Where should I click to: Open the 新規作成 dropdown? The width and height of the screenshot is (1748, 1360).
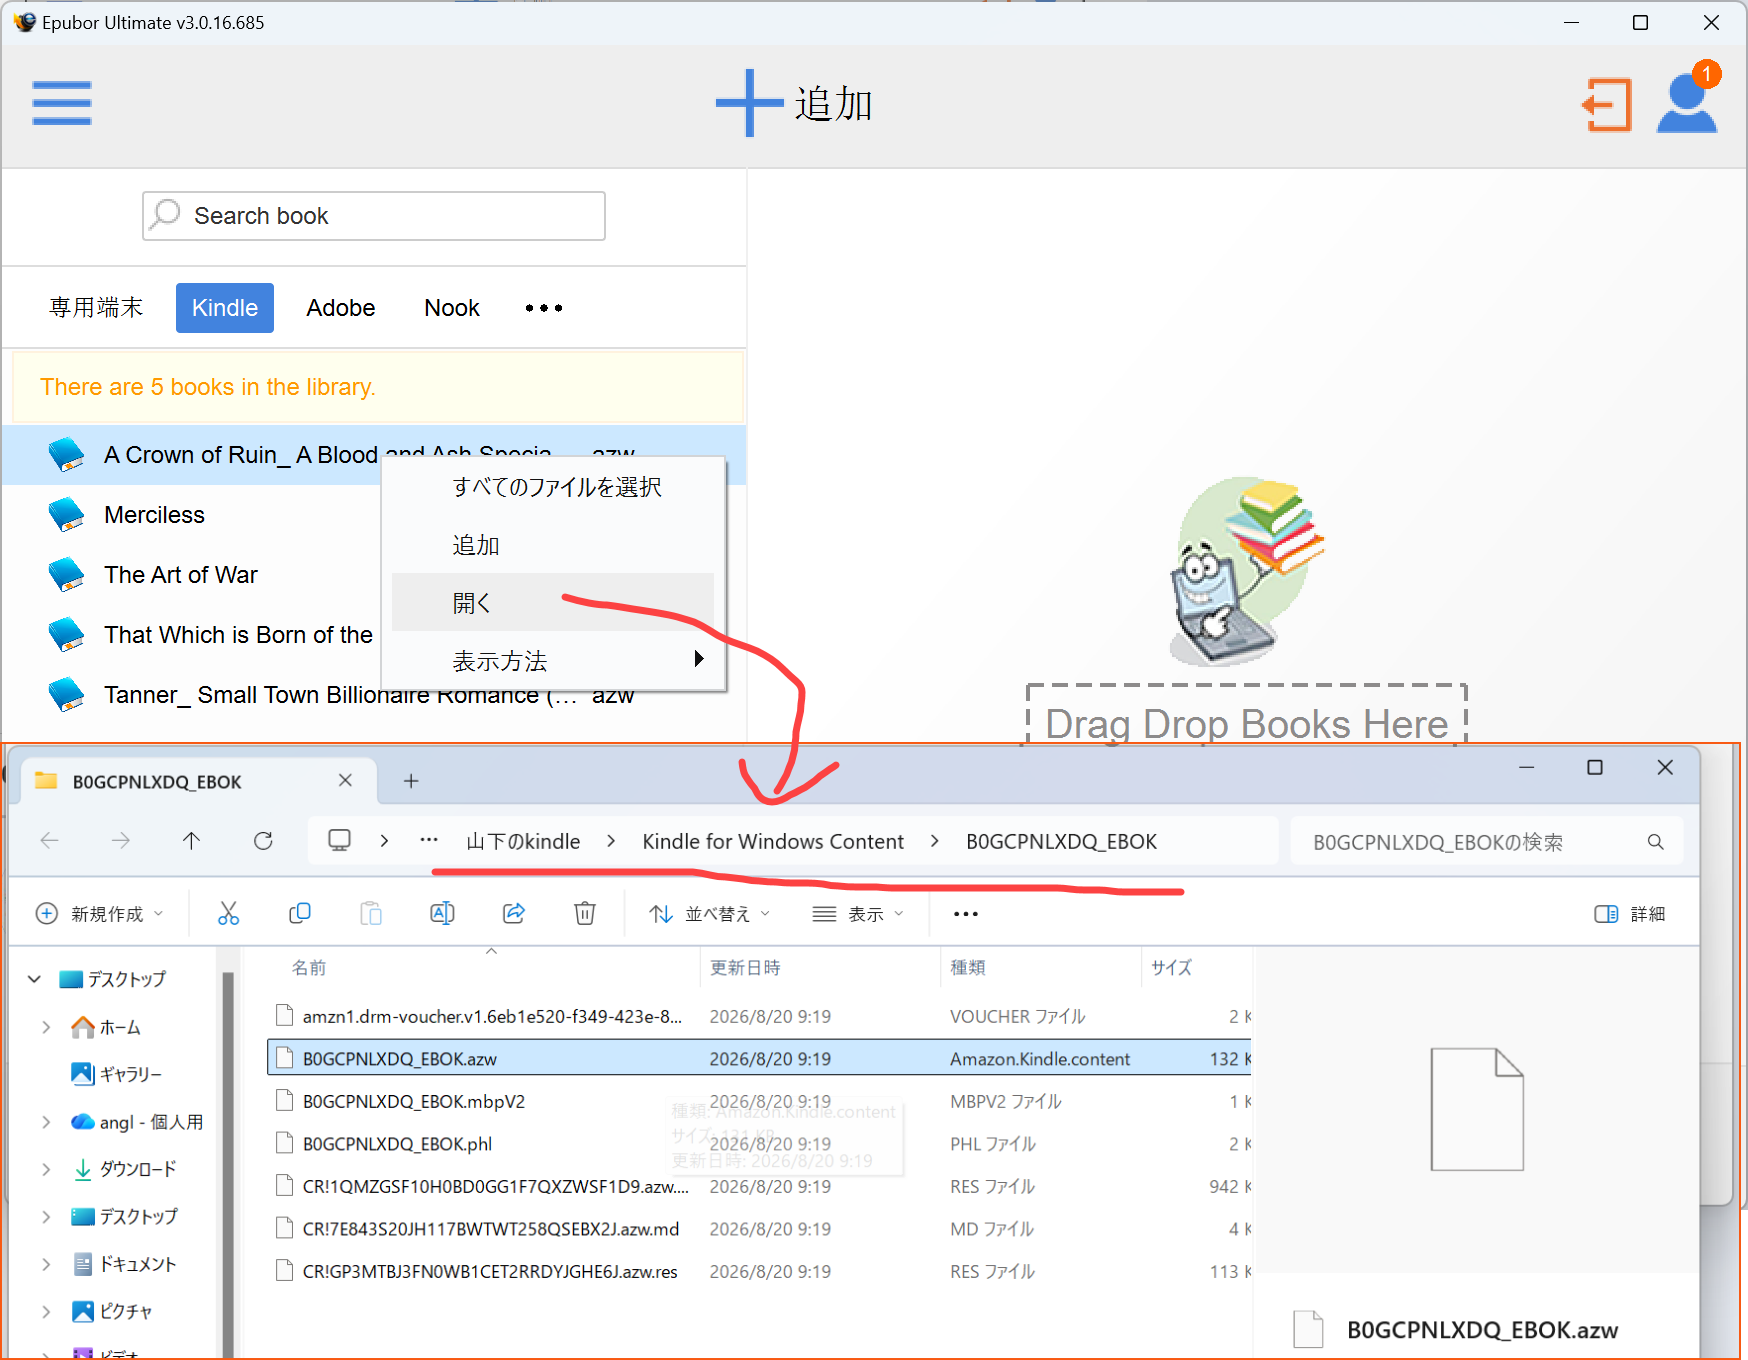[x=100, y=914]
